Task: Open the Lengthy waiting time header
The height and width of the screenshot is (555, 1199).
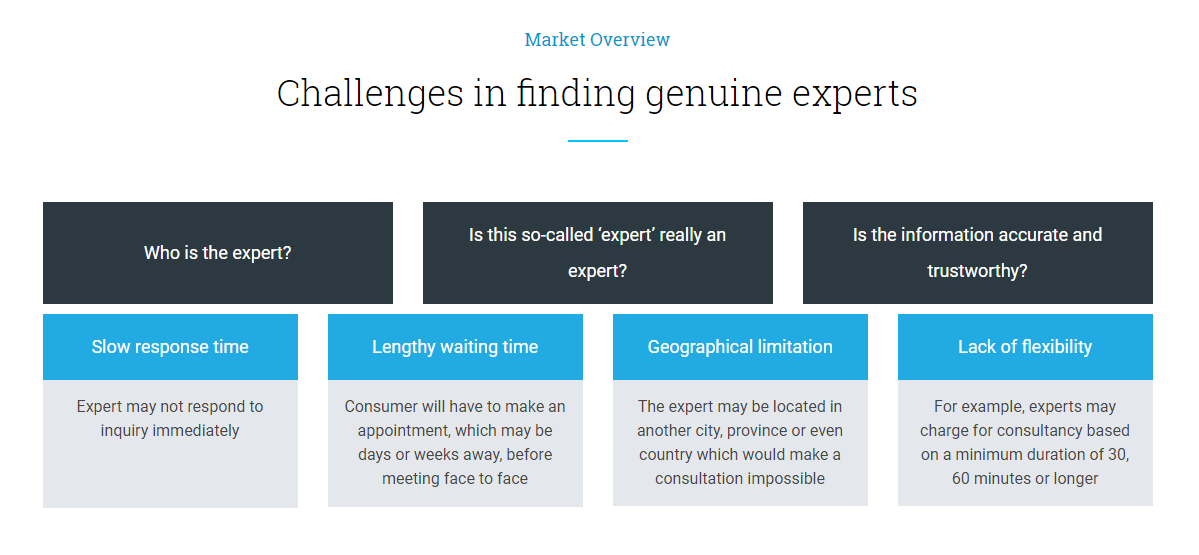Action: pyautogui.click(x=456, y=347)
